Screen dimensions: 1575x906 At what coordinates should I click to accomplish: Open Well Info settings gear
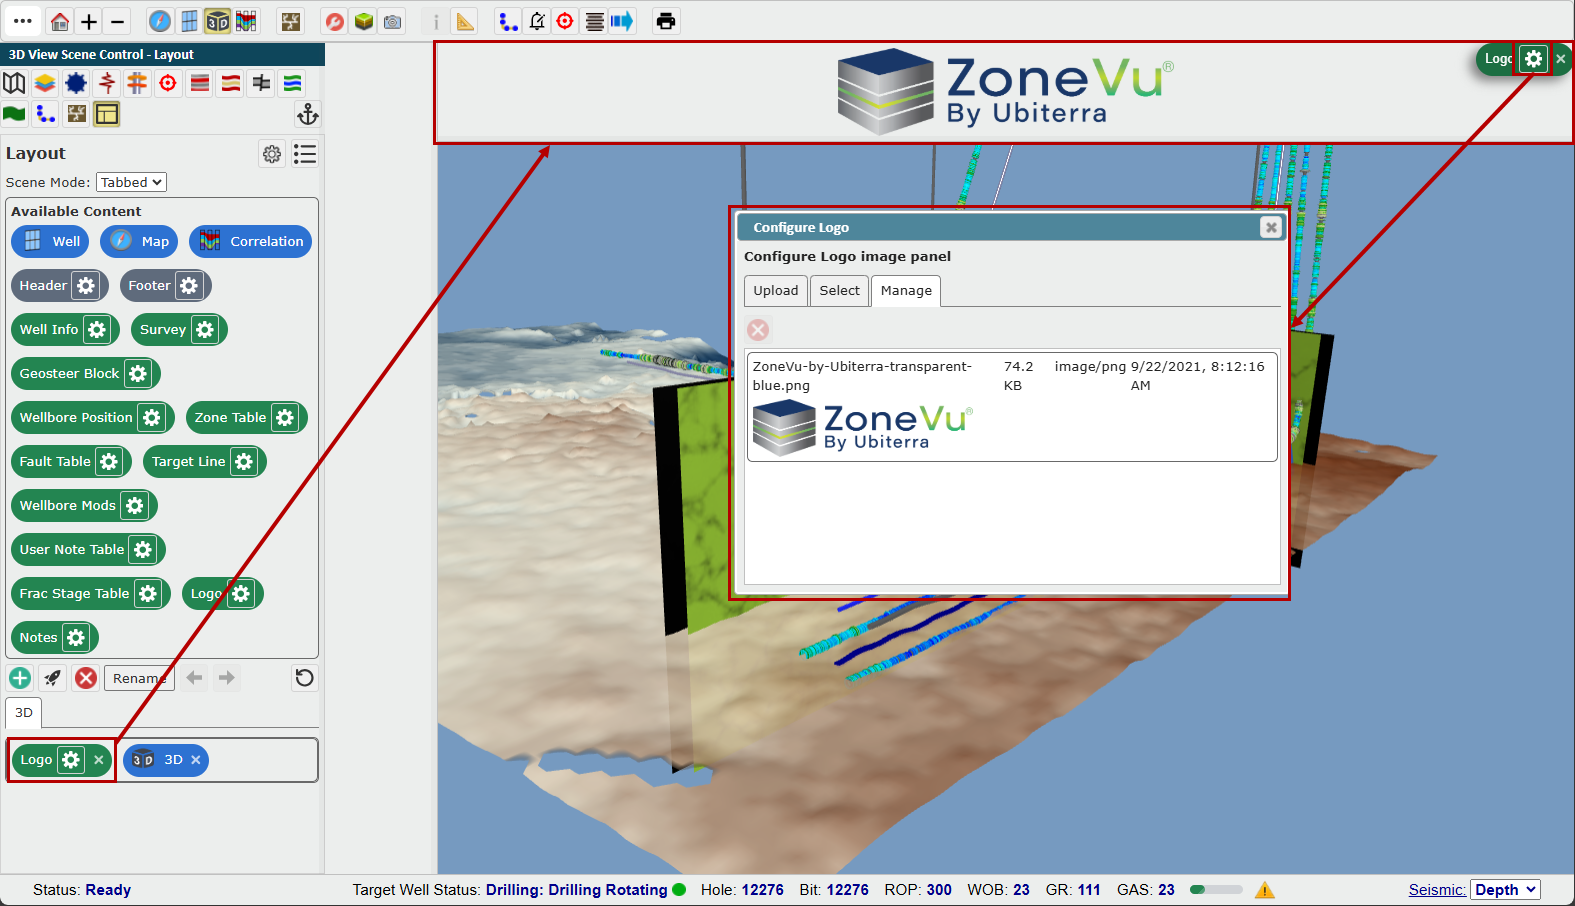tap(96, 329)
